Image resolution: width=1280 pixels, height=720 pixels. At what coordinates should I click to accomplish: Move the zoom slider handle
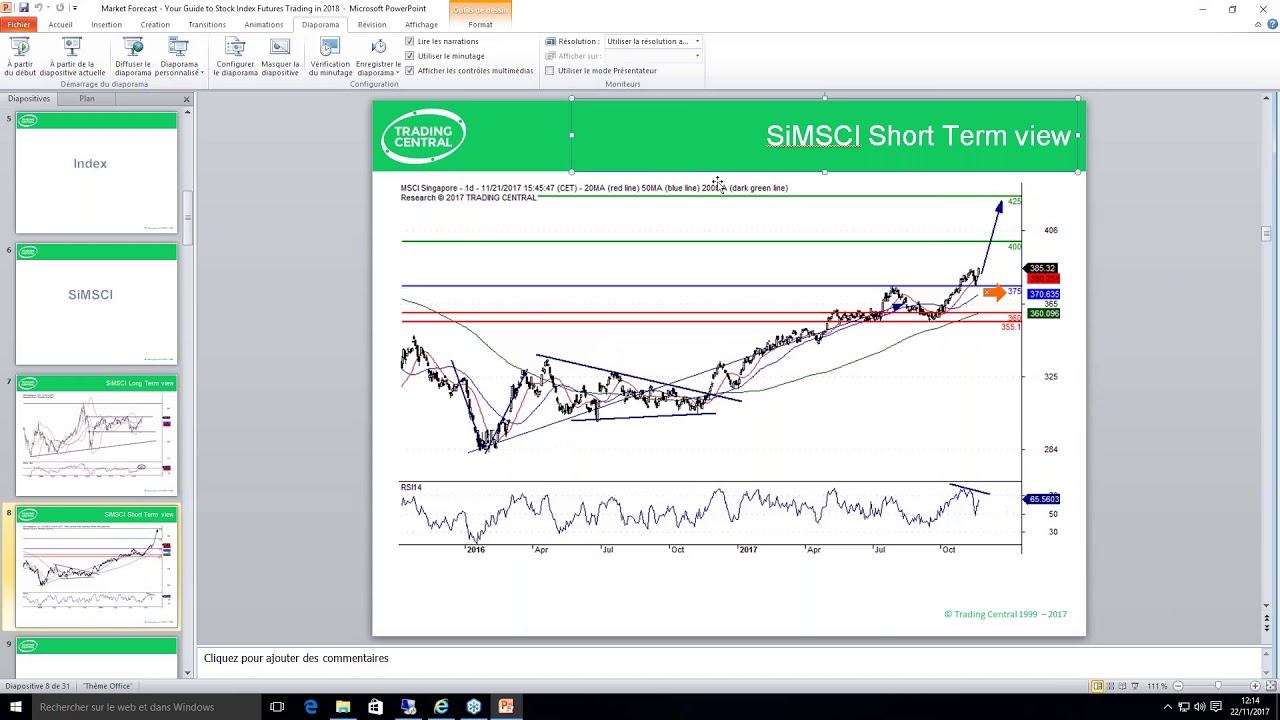1218,686
